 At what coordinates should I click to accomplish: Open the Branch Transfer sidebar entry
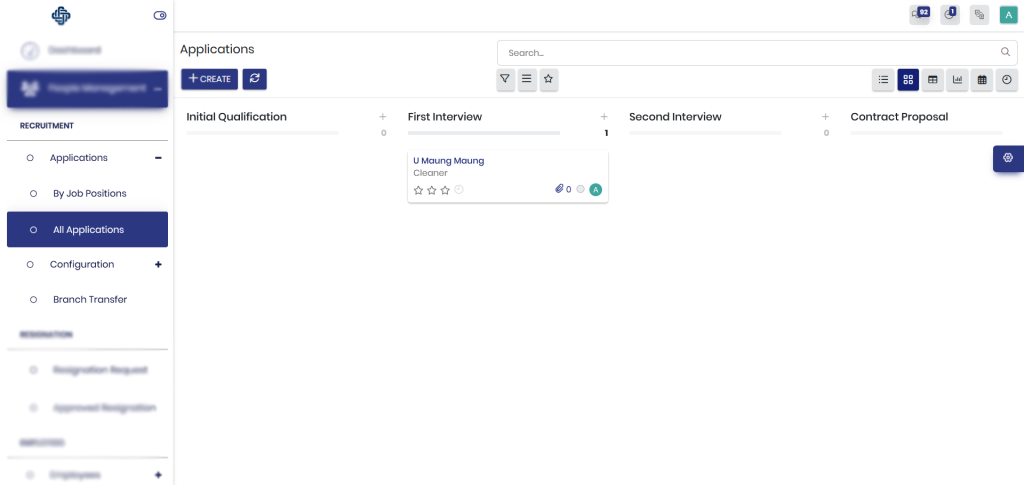(x=90, y=300)
